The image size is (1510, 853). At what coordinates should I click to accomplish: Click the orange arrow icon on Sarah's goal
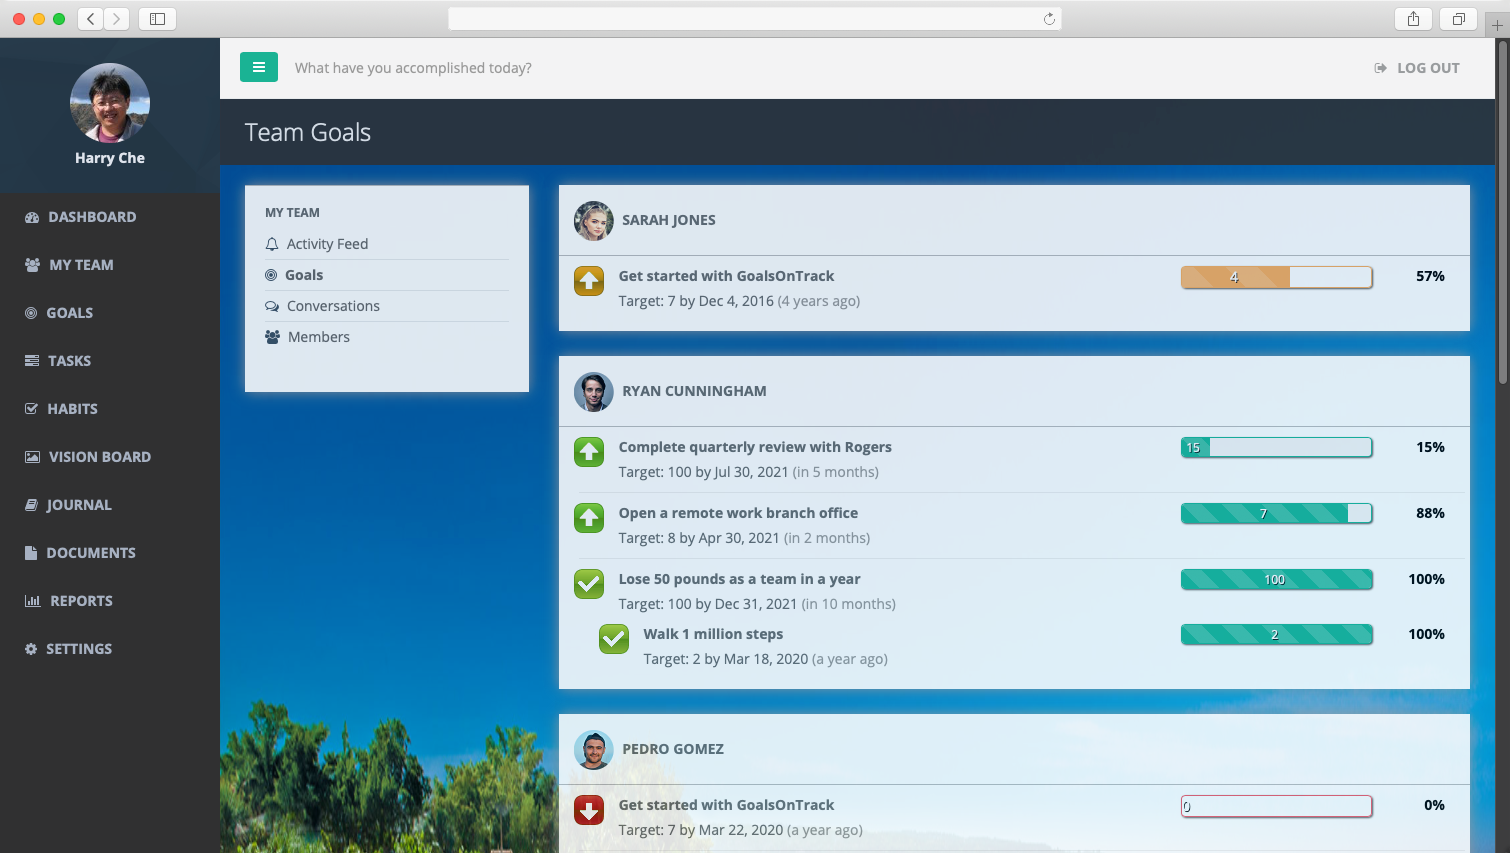click(x=589, y=281)
